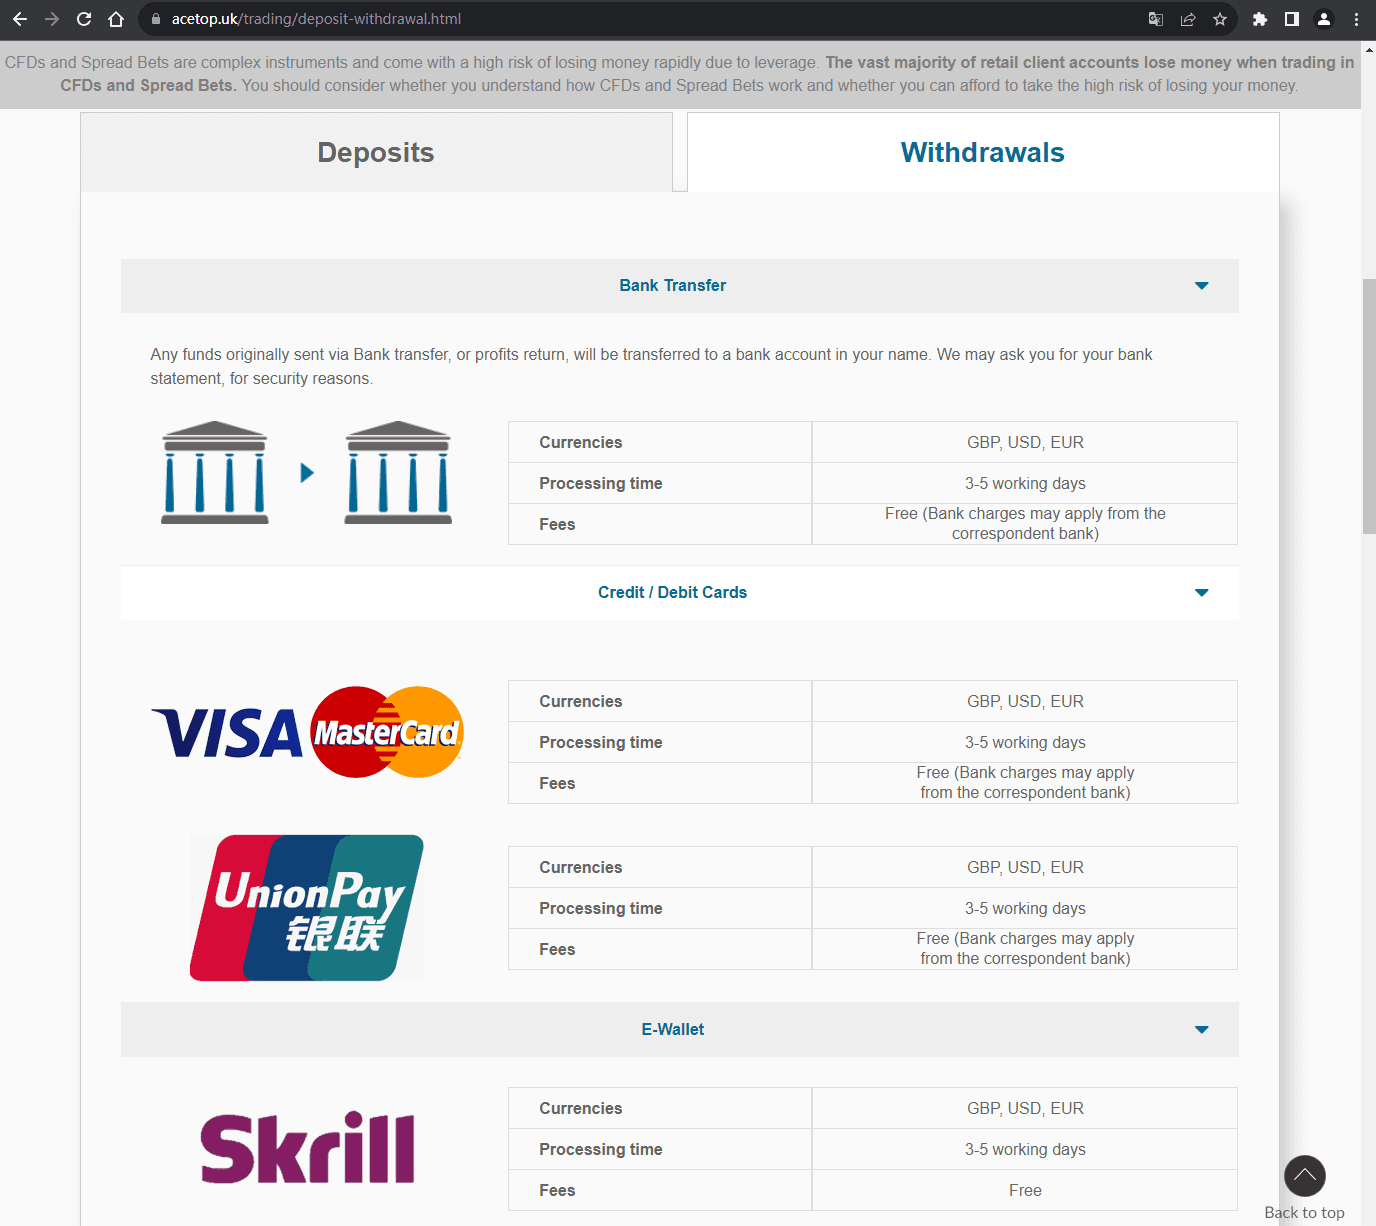
Task: Click the MasterCard logo
Action: [x=387, y=732]
